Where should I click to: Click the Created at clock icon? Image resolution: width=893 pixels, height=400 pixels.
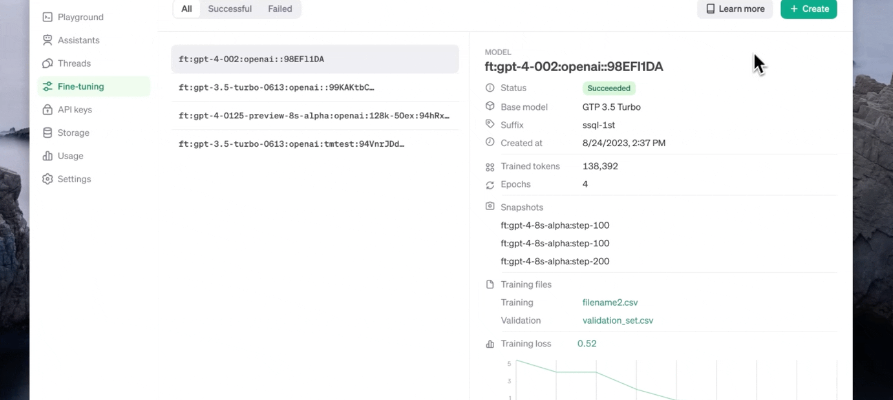(x=490, y=142)
